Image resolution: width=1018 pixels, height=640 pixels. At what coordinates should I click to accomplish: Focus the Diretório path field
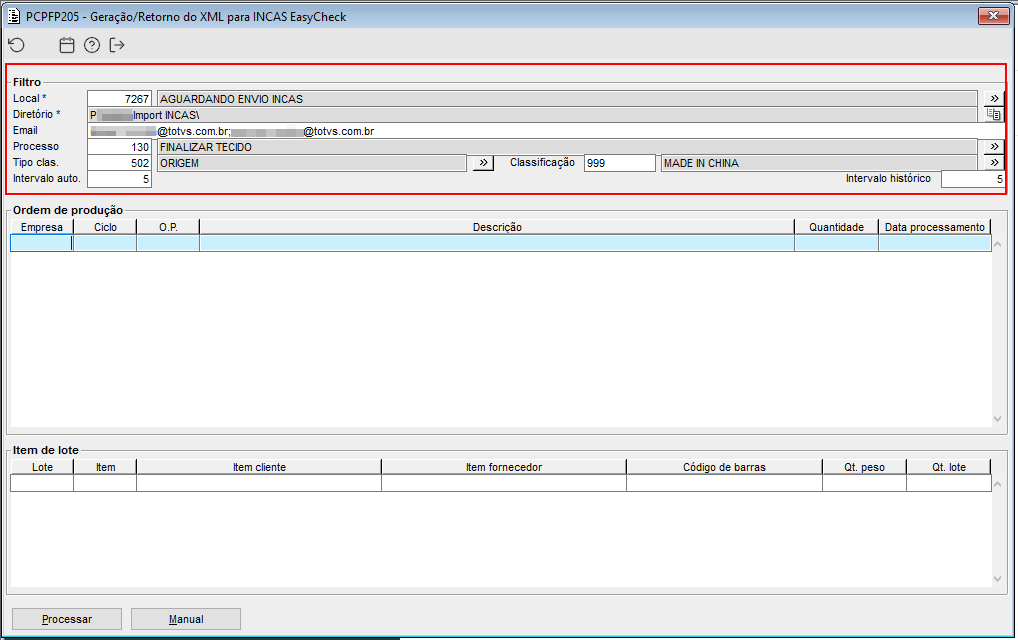click(x=532, y=115)
